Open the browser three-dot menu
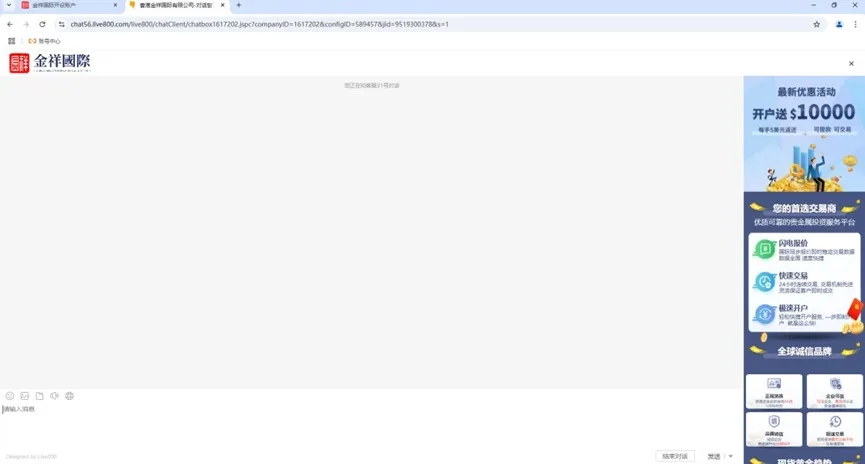The image size is (865, 464). (x=856, y=24)
